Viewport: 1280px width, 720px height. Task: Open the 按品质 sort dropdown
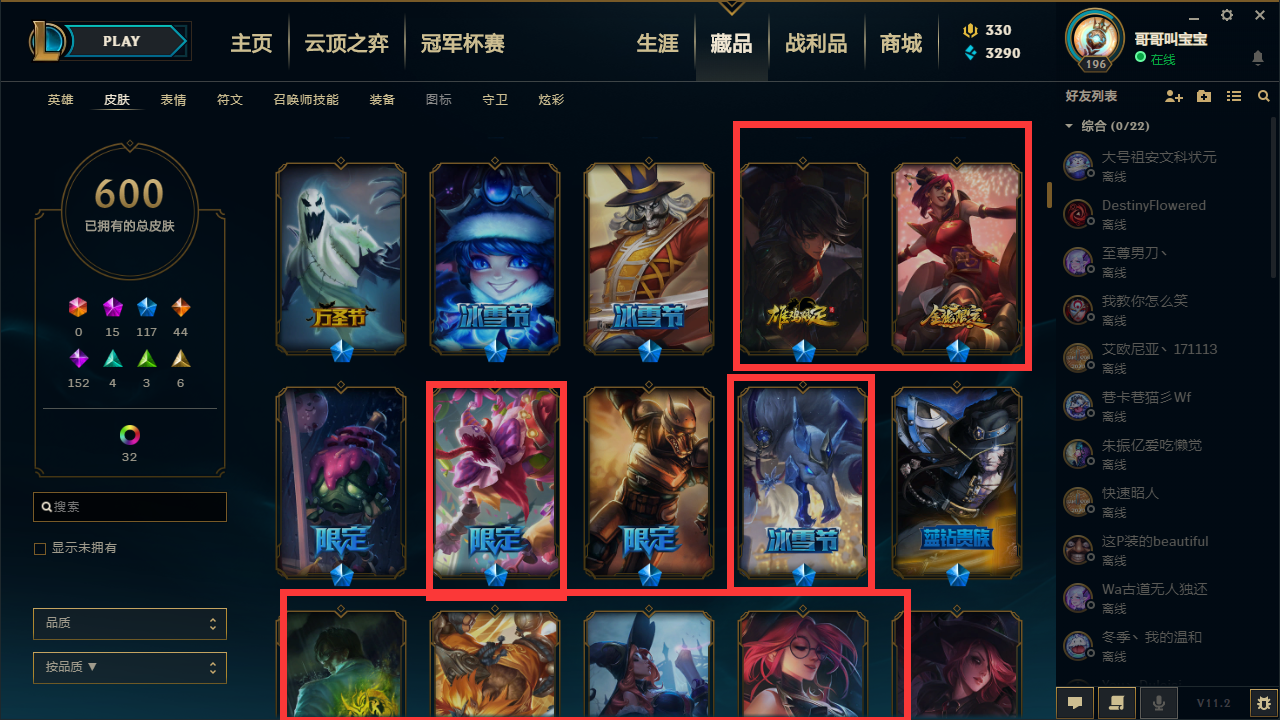pos(130,667)
